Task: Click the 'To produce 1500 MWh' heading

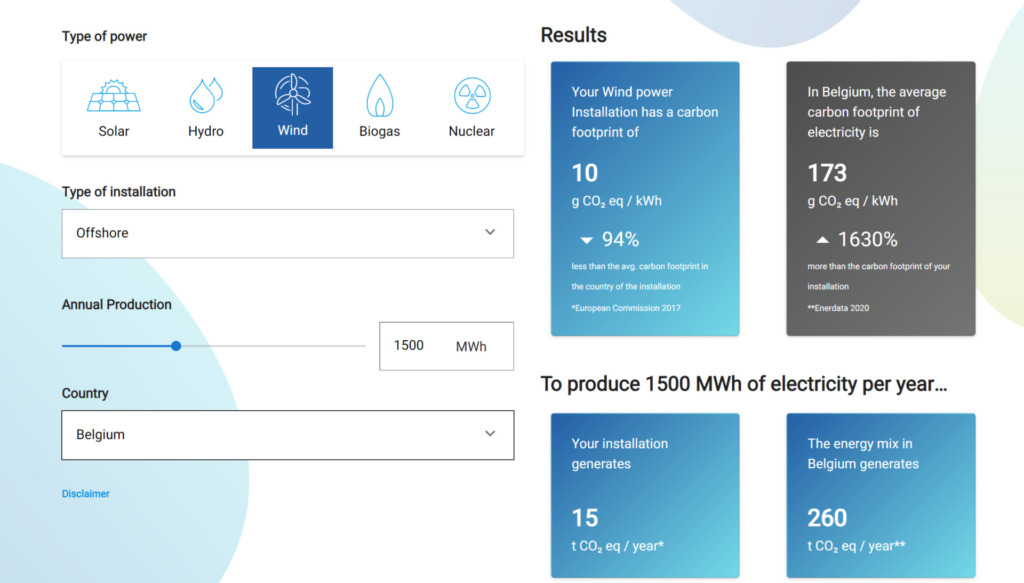Action: coord(744,384)
